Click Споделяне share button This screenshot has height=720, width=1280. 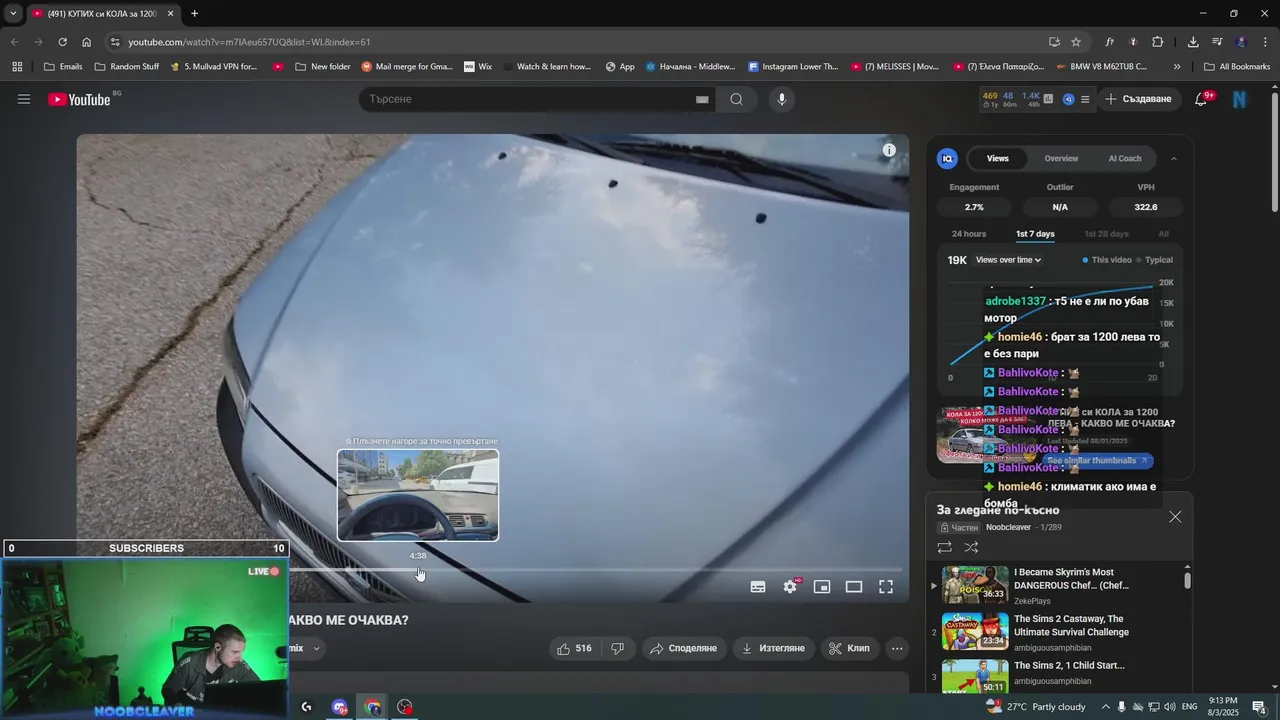[x=684, y=648]
